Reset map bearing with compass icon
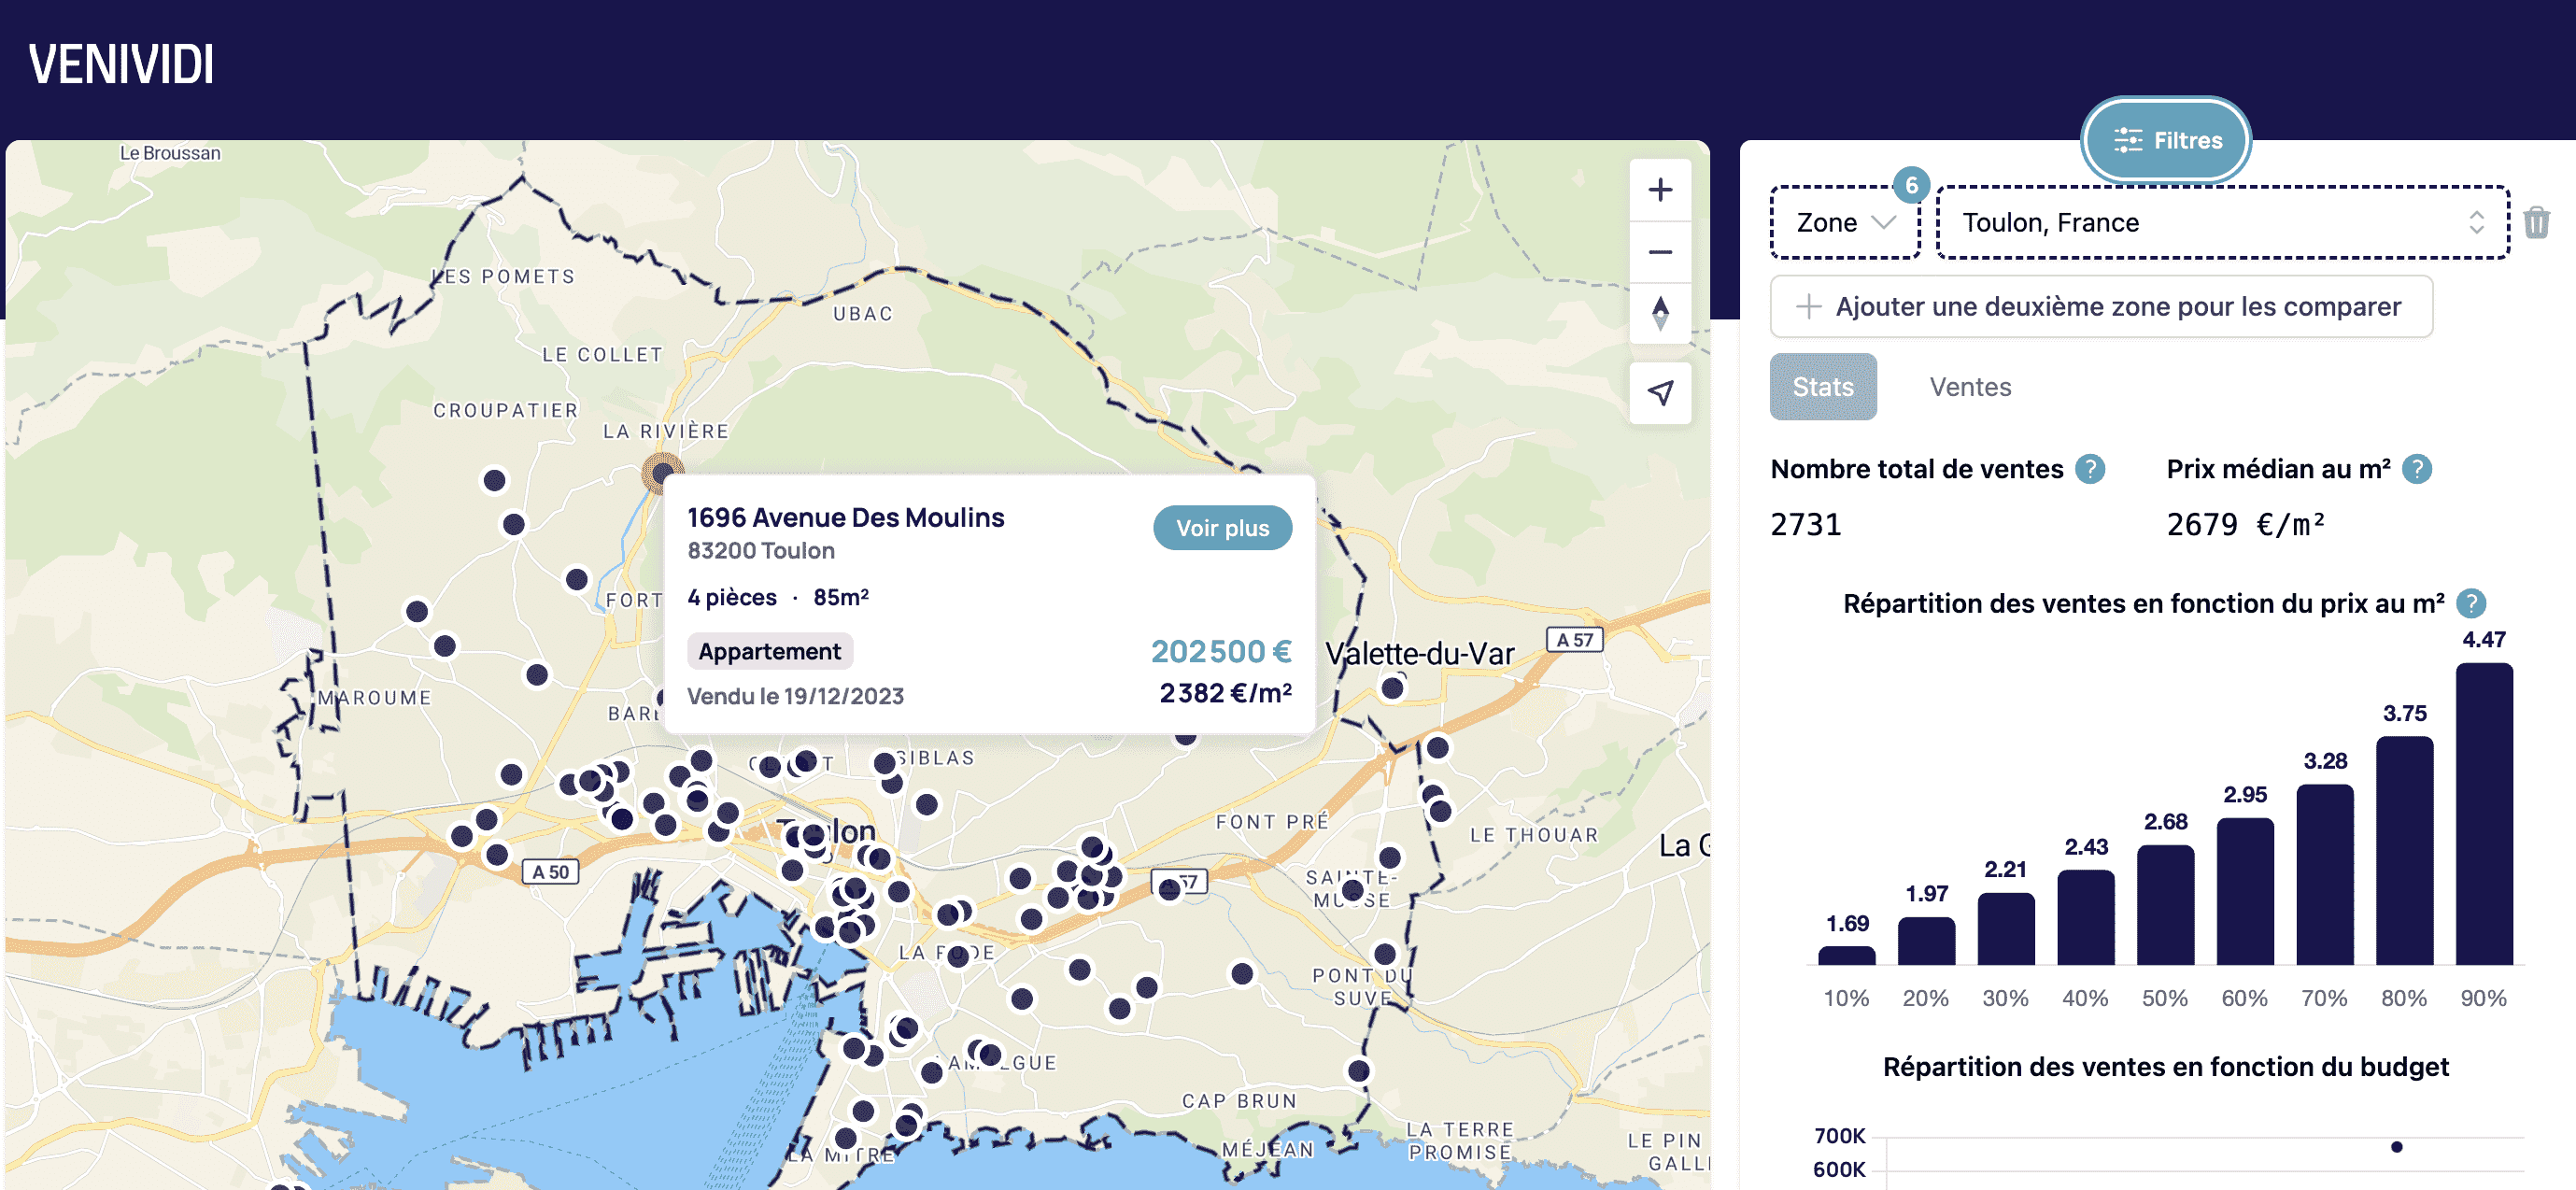 click(x=1660, y=313)
